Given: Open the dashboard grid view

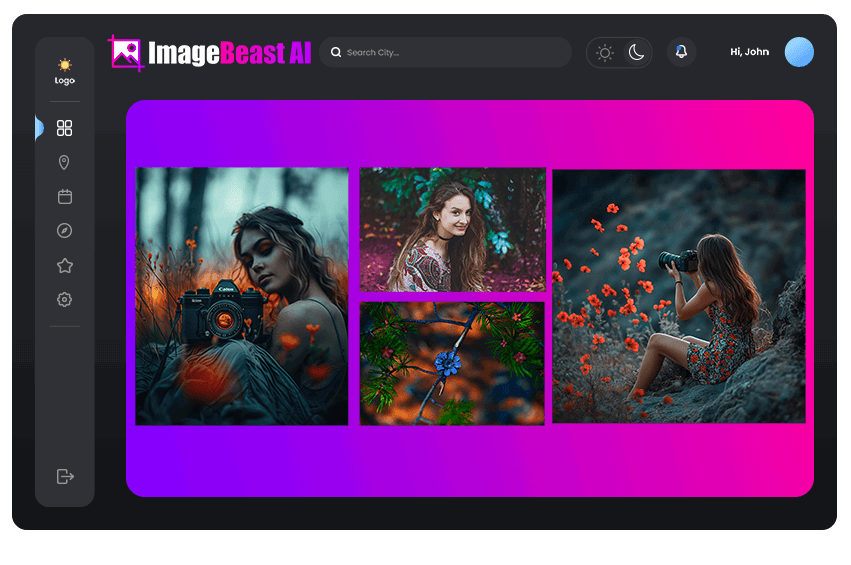Looking at the screenshot, I should 65,128.
